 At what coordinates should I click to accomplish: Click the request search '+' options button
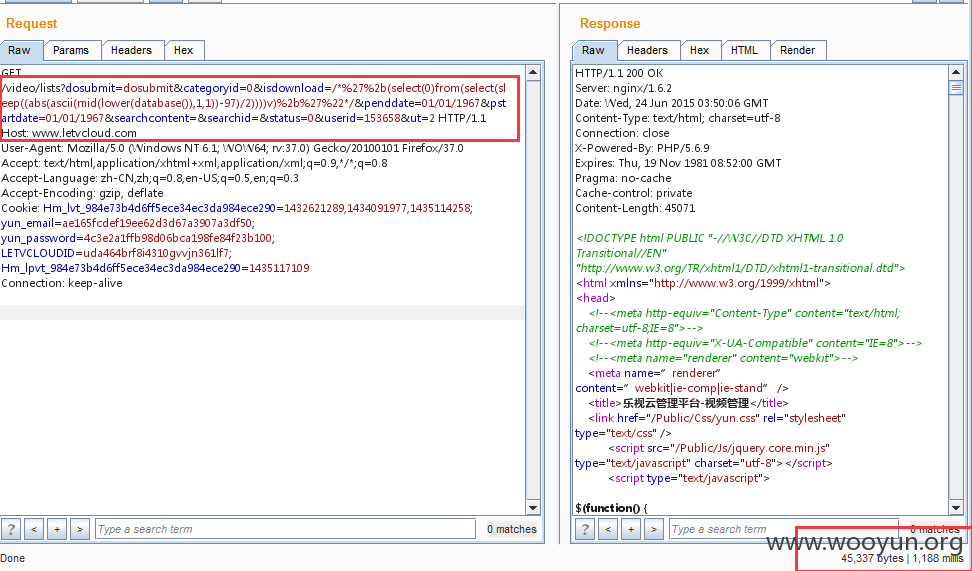(57, 529)
